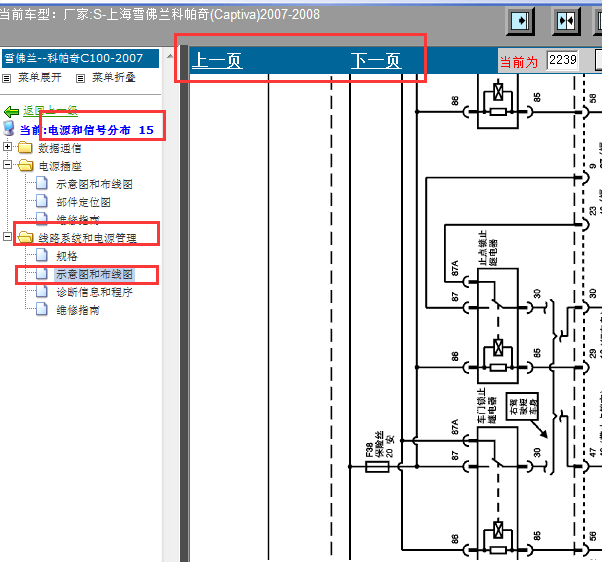Click the 雪佛兰--科帕奇C100-2007 header
The height and width of the screenshot is (562, 602).
(x=81, y=58)
